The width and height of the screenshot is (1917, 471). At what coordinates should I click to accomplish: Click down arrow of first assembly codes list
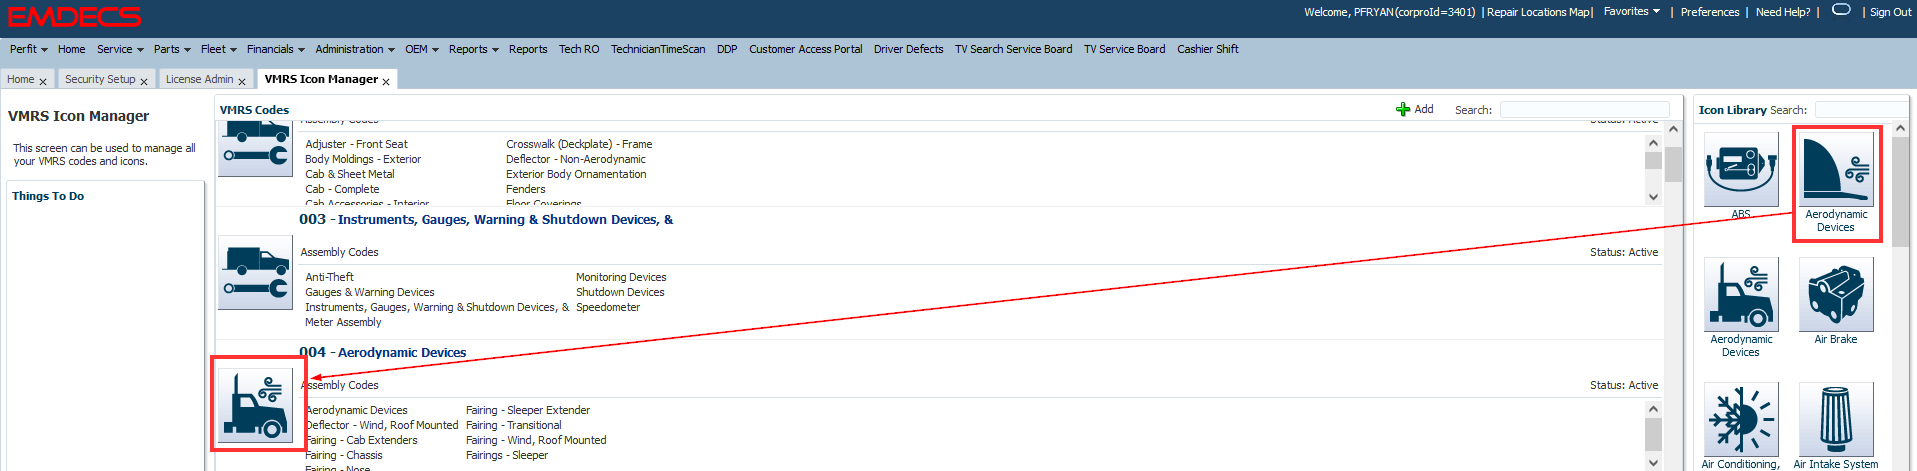(1653, 197)
